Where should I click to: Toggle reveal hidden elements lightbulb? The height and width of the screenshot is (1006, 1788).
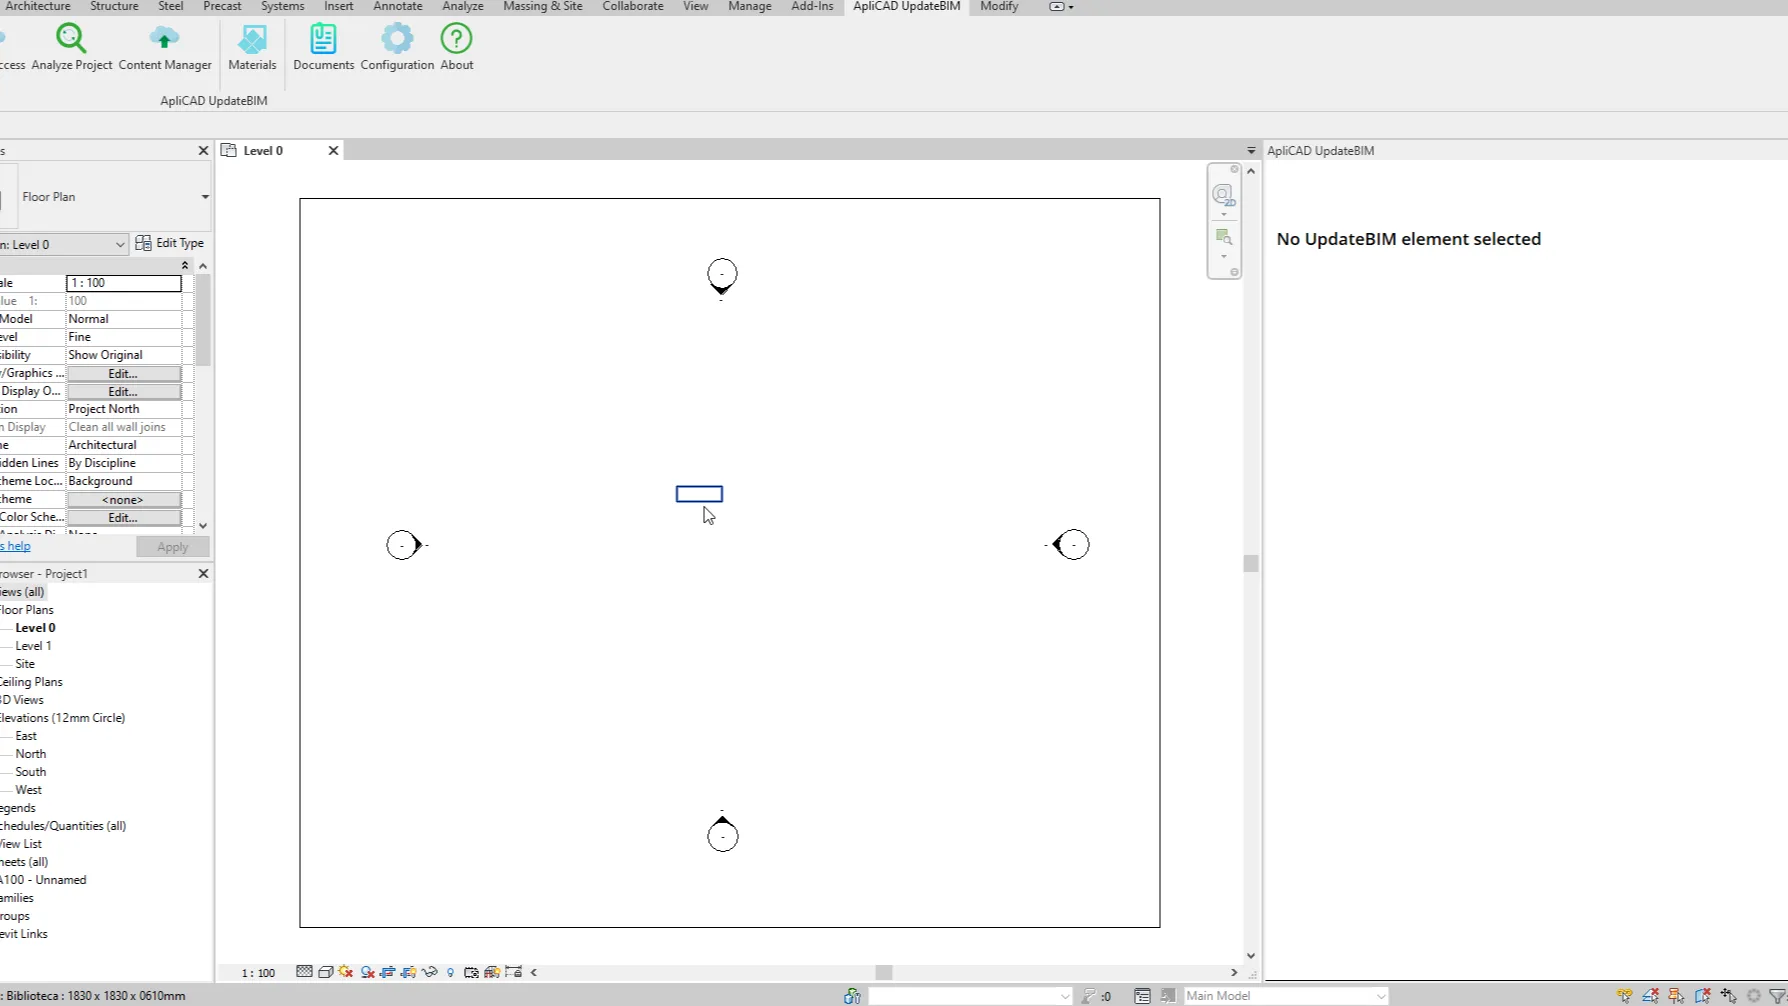450,972
